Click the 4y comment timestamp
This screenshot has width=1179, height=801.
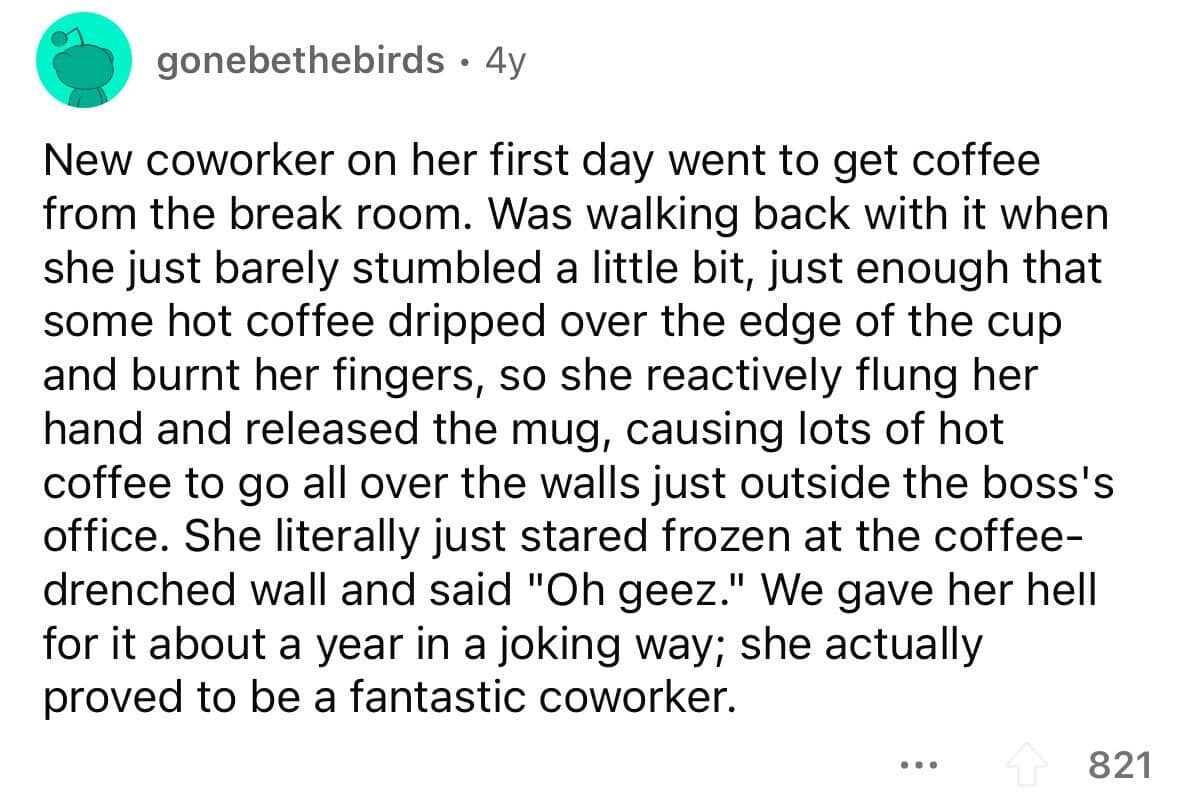click(x=502, y=61)
